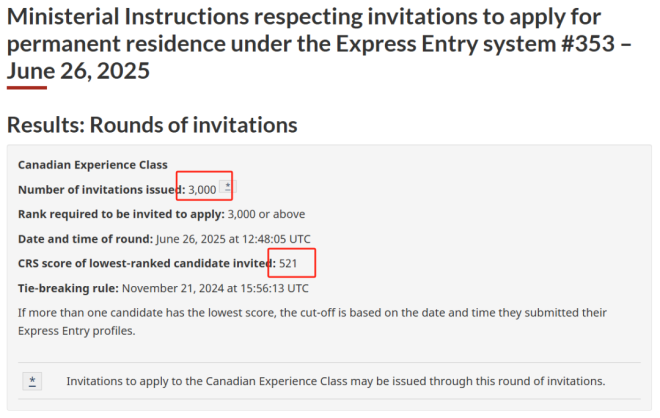Click the 'CRS score of lowest-ranked candidate' label
The image size is (660, 418).
[145, 263]
